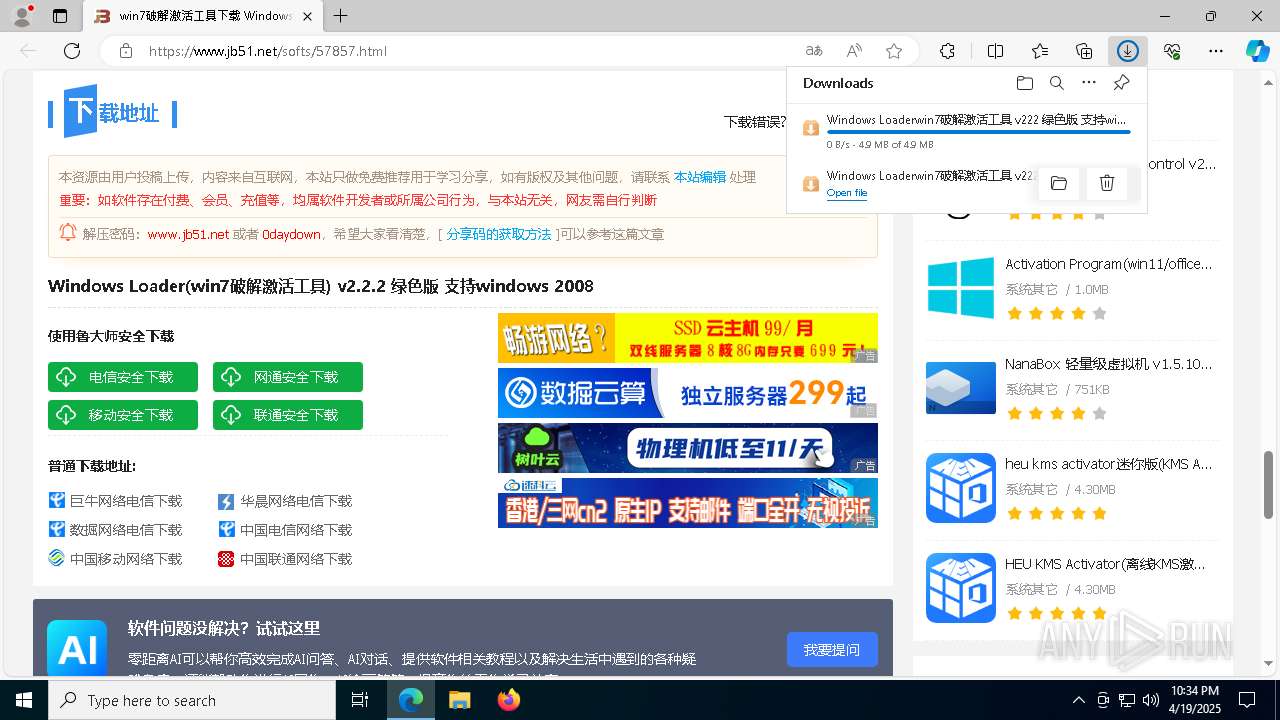
Task: Open heu kms activator迷你版 sidebar entry
Action: (x=1108, y=464)
